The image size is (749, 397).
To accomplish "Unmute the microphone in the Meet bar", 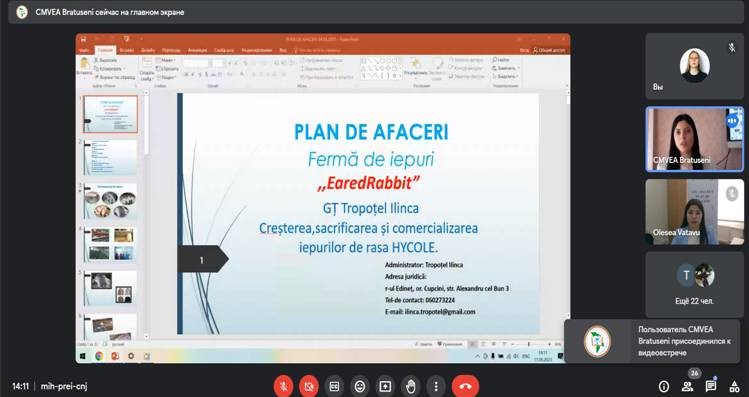I will (283, 386).
